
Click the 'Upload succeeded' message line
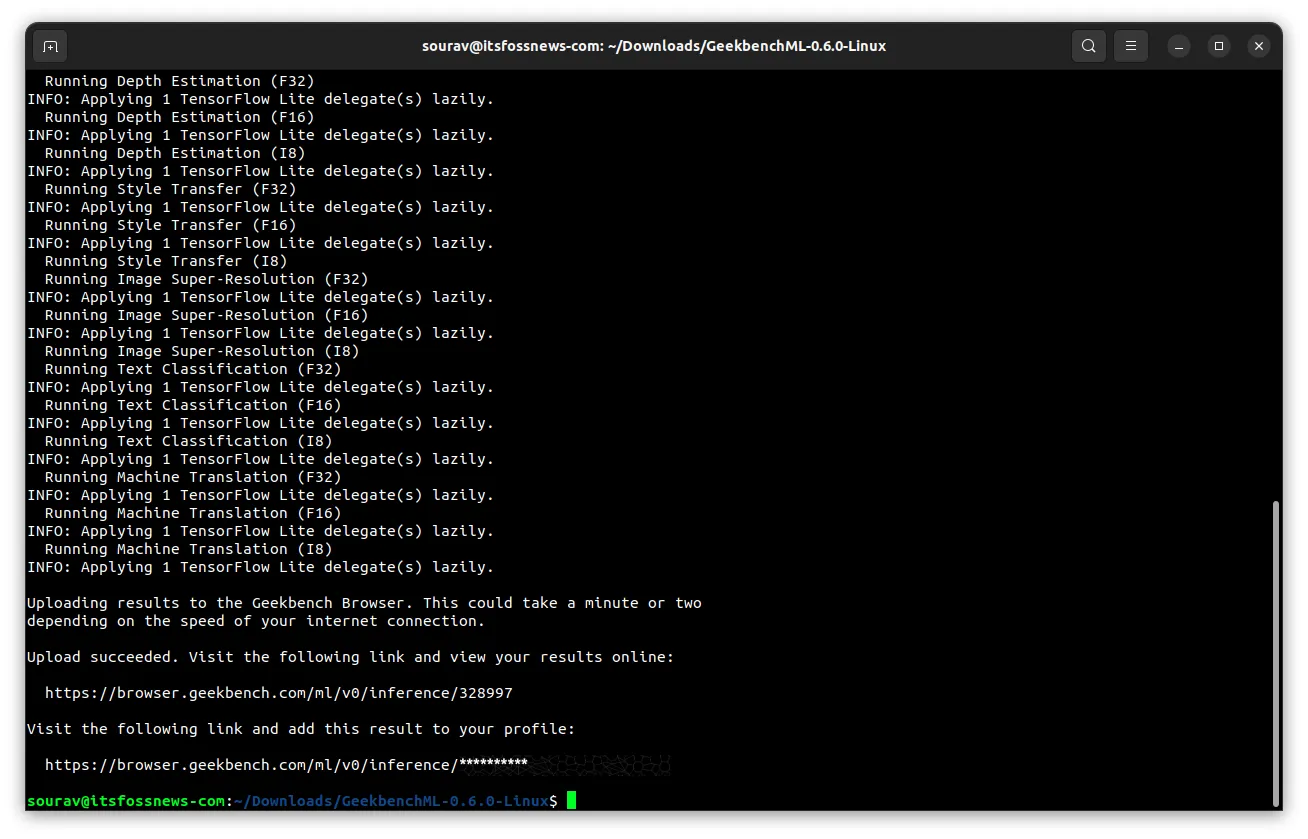351,657
